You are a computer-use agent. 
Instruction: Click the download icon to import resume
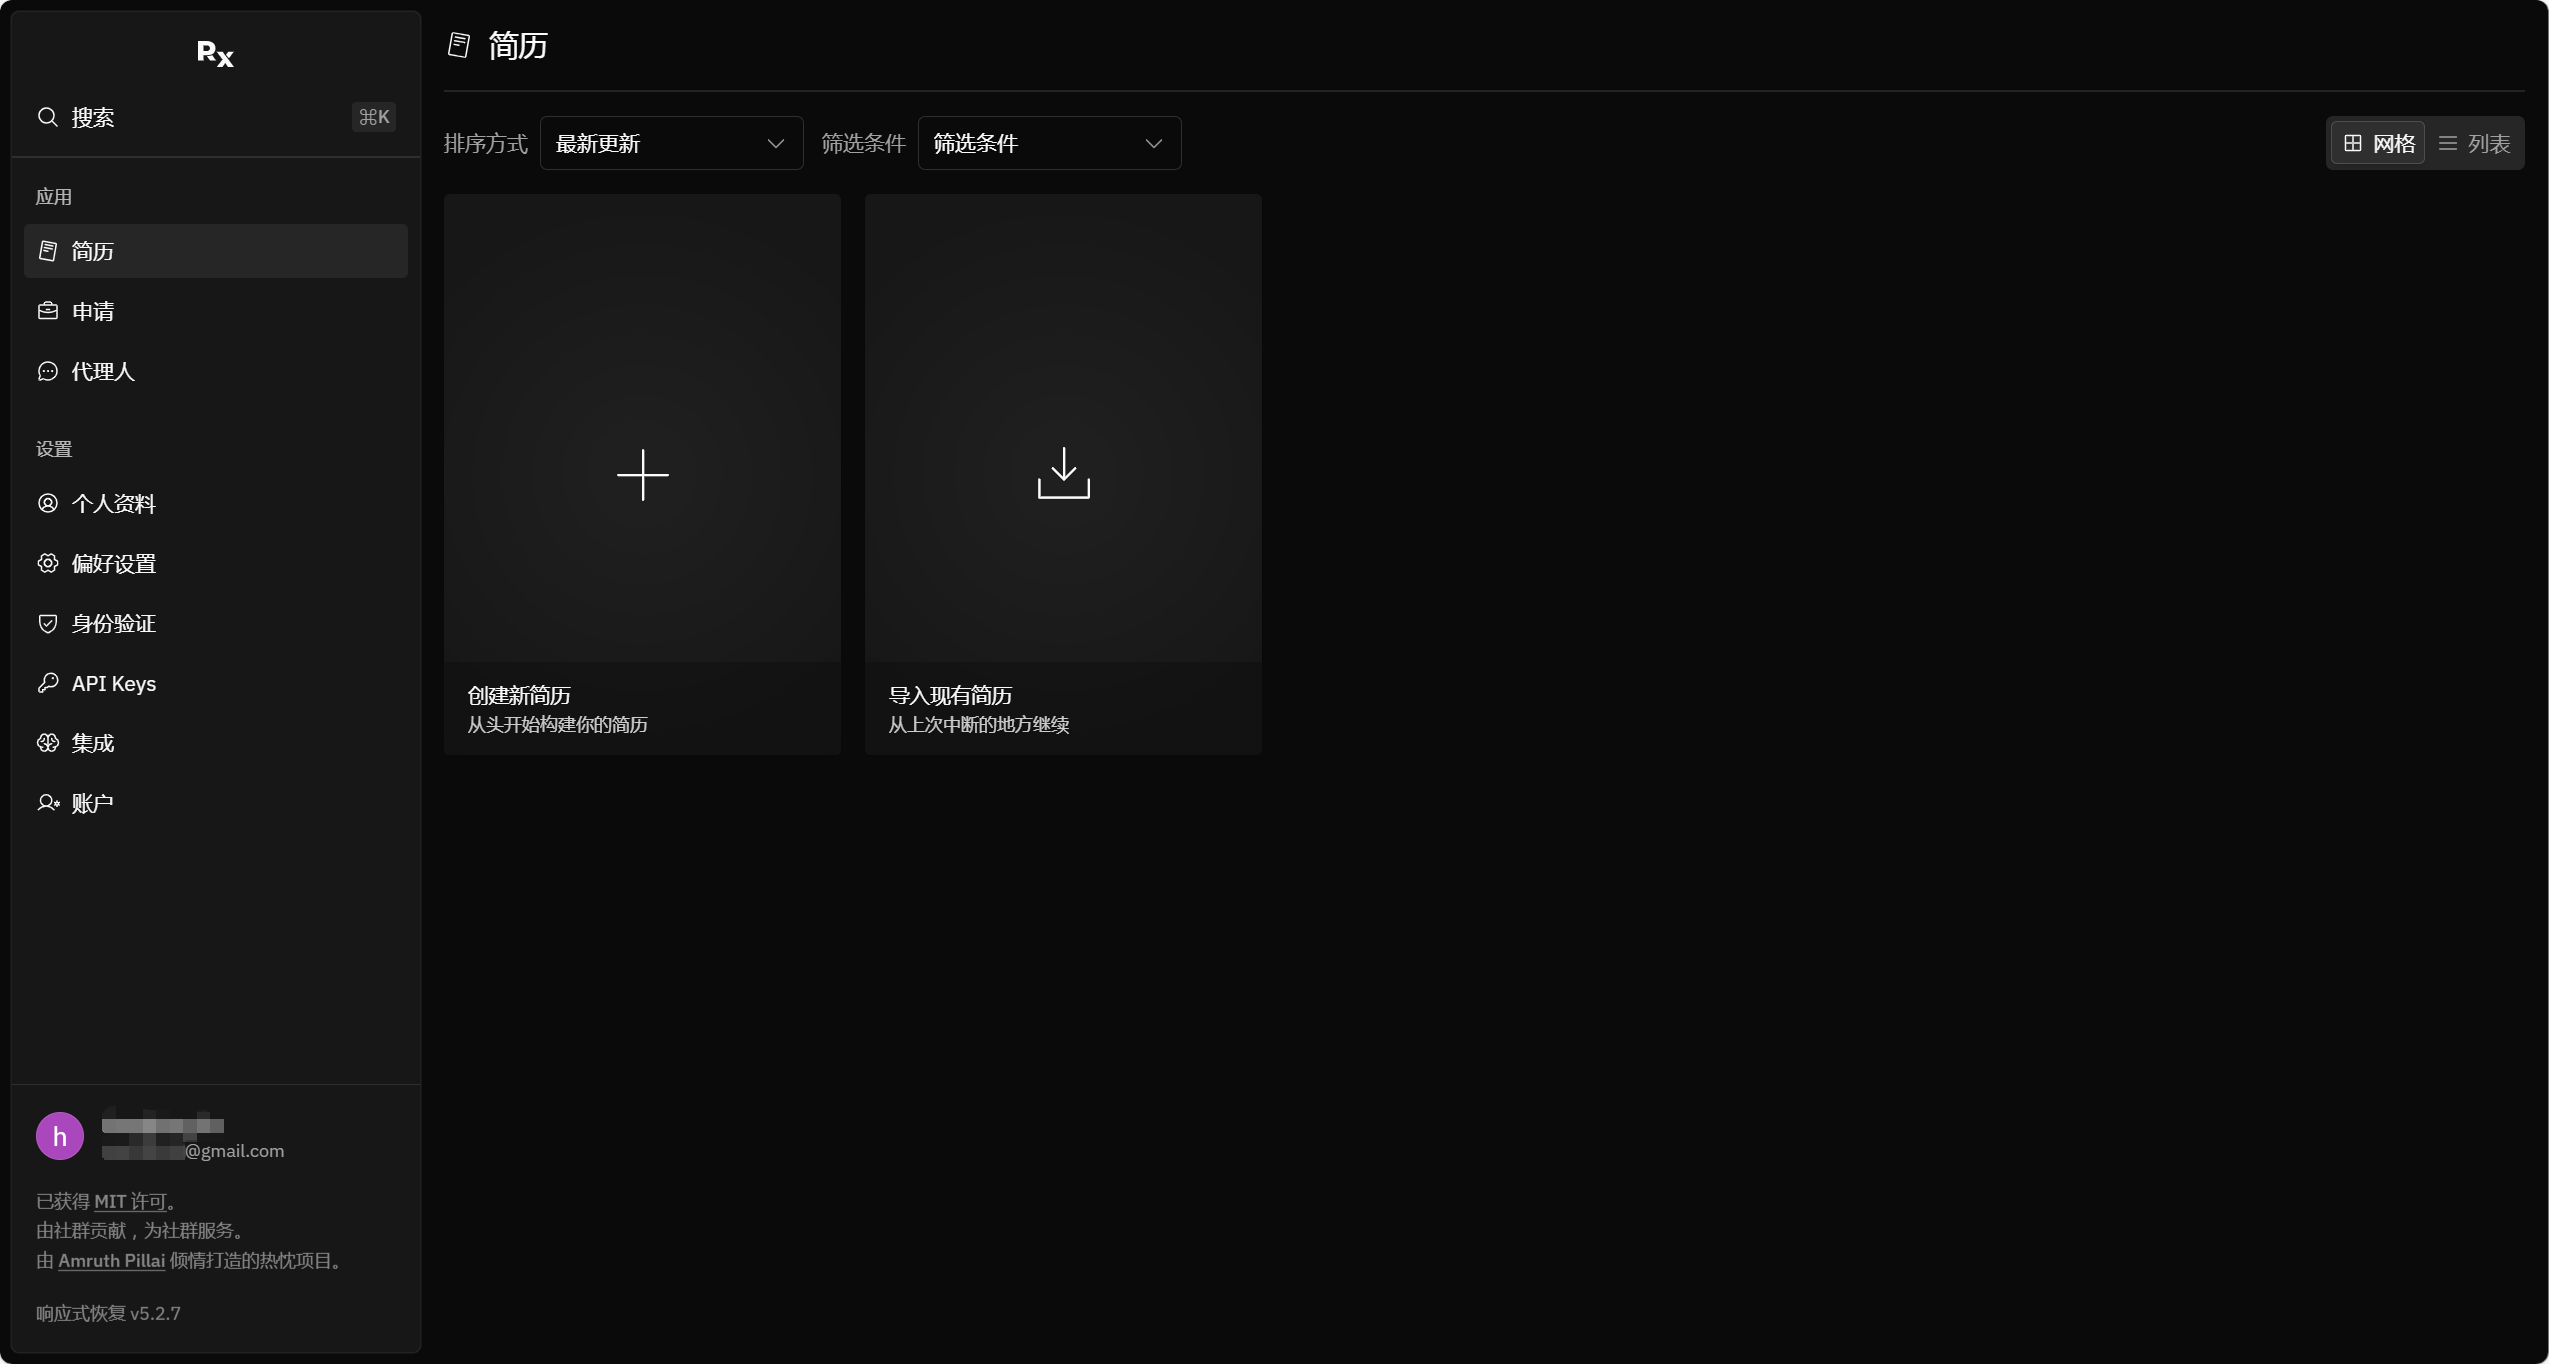pyautogui.click(x=1063, y=473)
